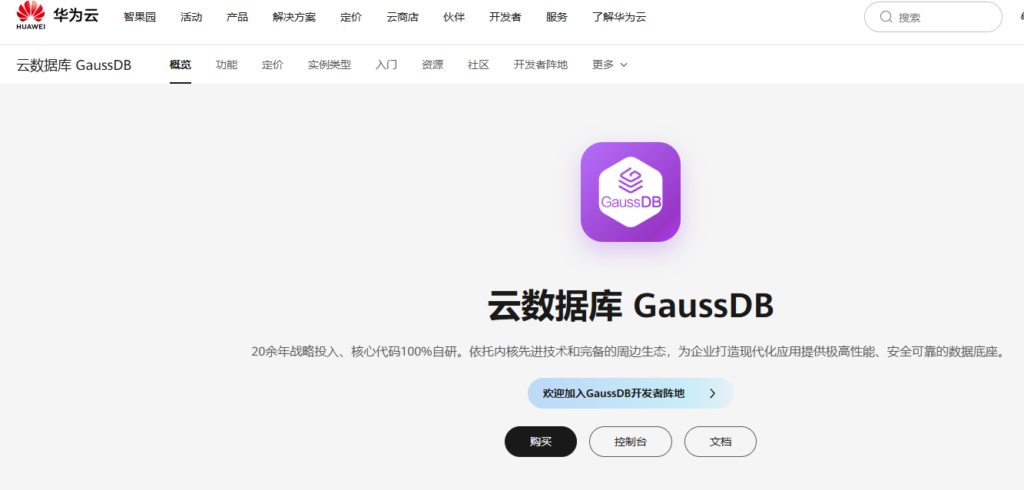Switch to the 资源 tab

coord(432,65)
